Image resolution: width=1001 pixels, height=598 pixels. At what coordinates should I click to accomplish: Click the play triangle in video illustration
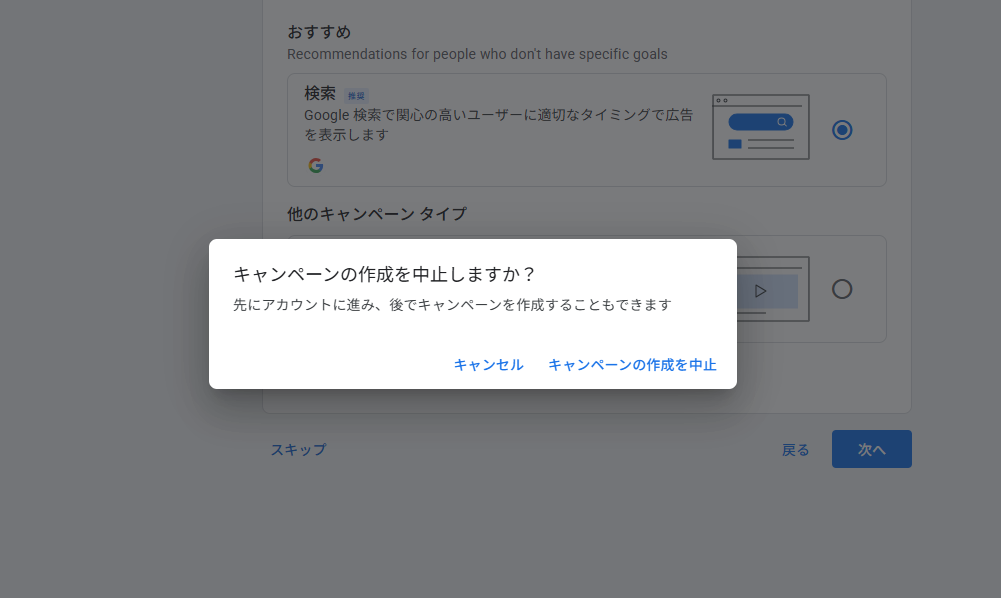tap(760, 291)
